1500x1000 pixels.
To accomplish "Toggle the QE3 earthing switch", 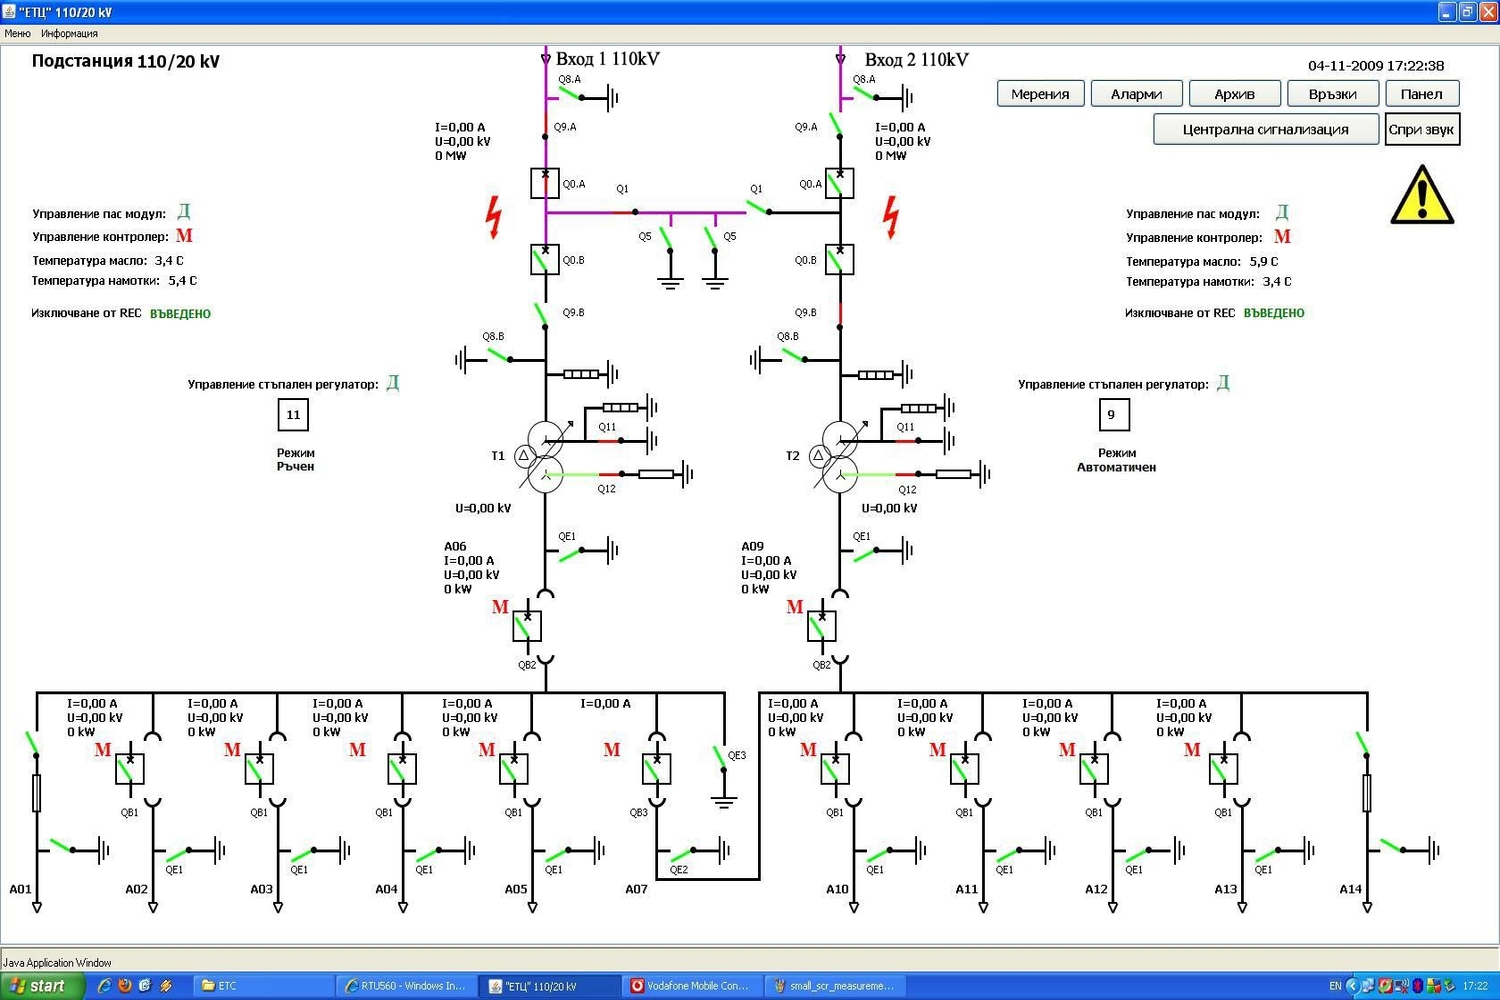I will [x=720, y=758].
